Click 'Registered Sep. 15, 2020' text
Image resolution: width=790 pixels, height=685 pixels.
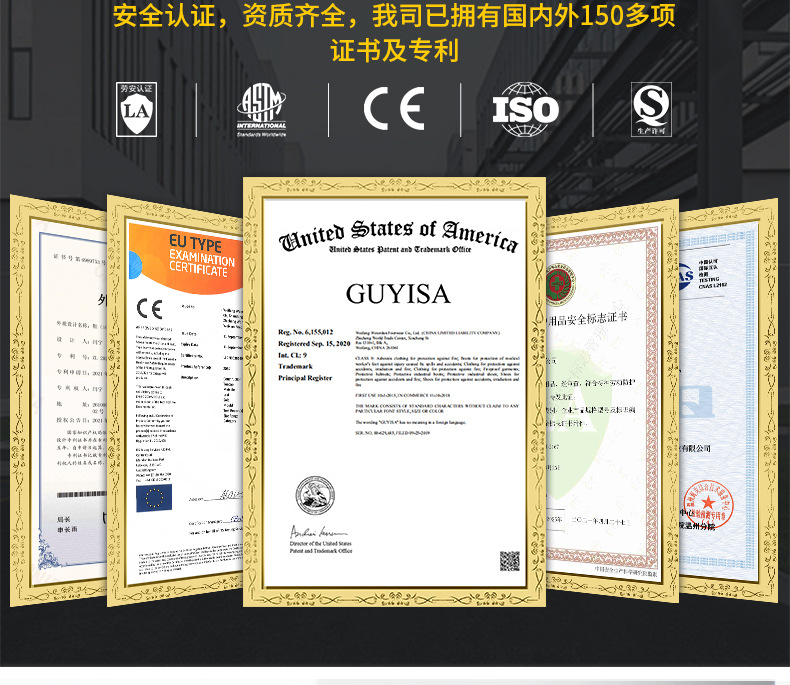point(314,344)
